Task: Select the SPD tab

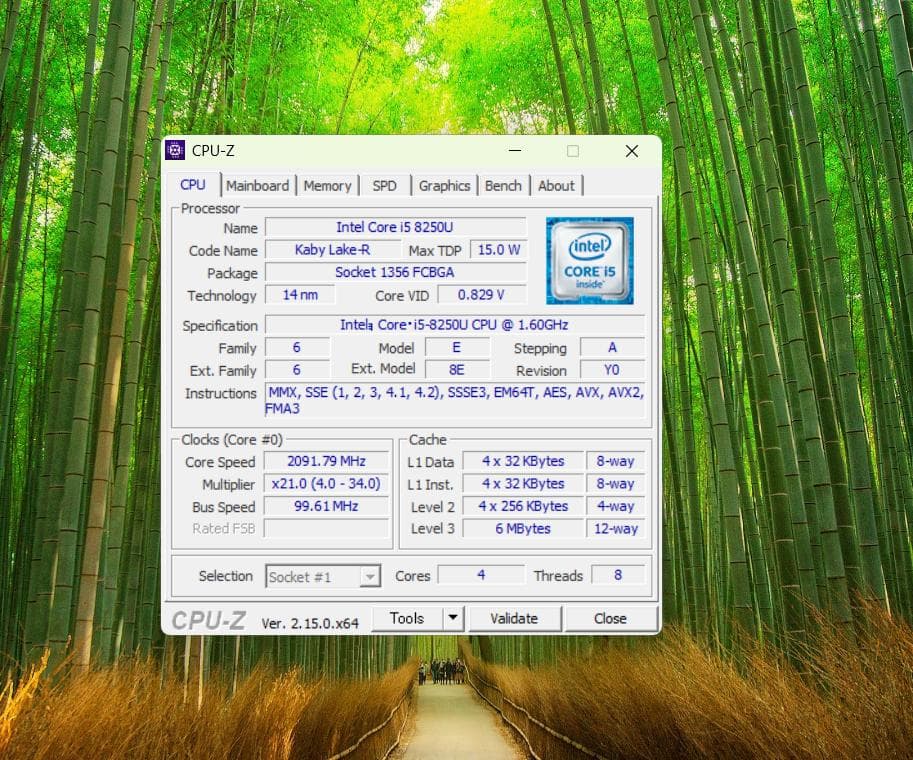Action: point(384,185)
